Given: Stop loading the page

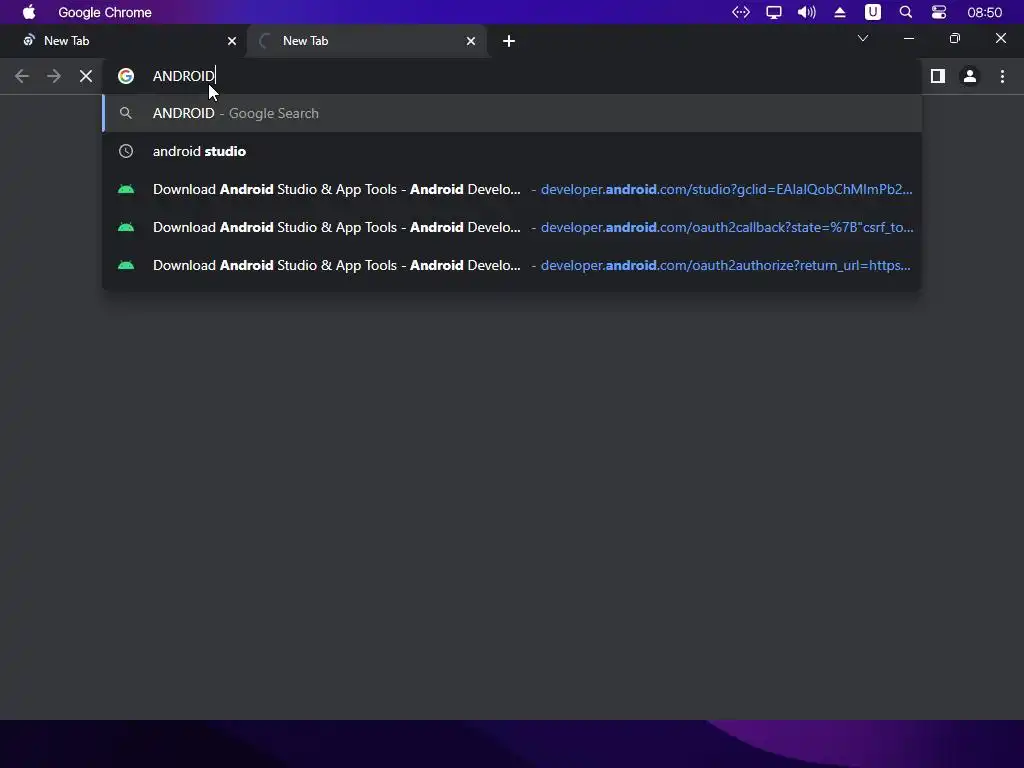Looking at the screenshot, I should (x=86, y=76).
